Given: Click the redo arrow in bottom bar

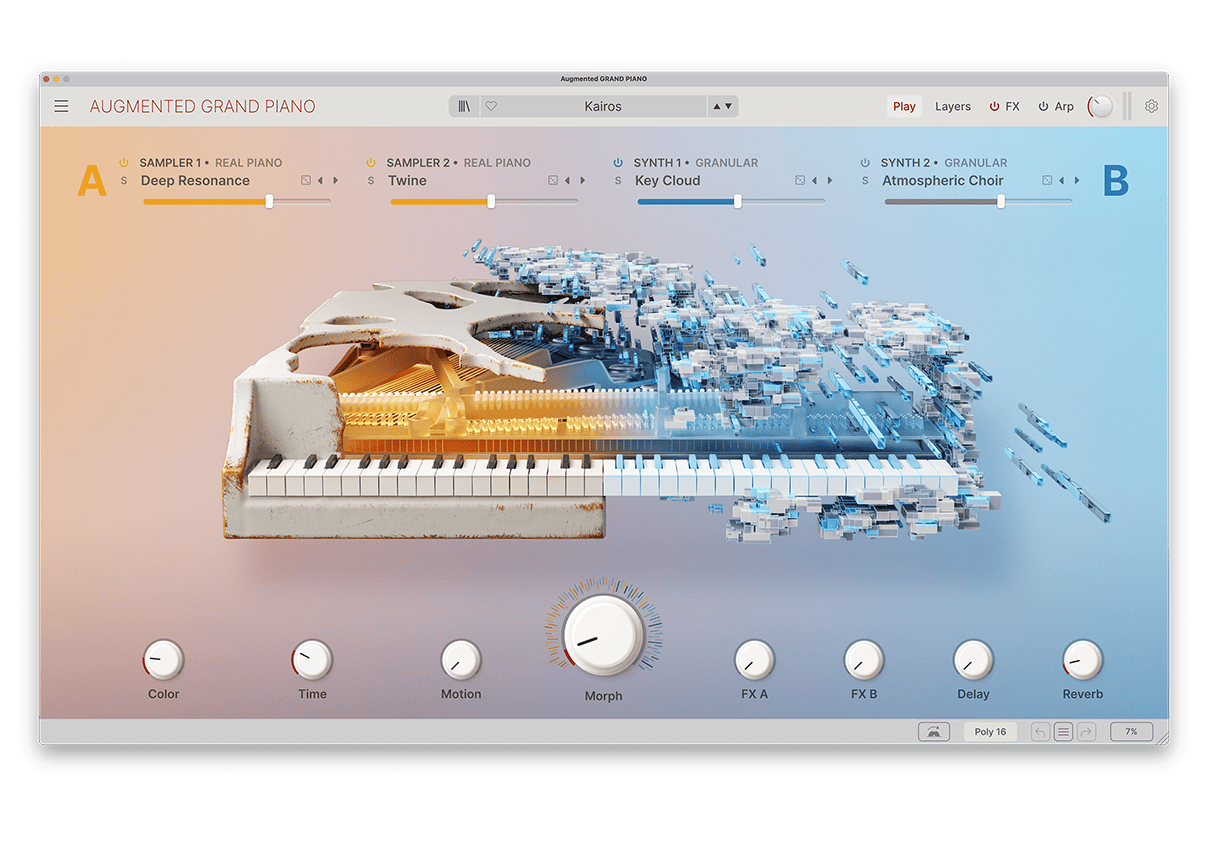Looking at the screenshot, I should coord(1086,732).
